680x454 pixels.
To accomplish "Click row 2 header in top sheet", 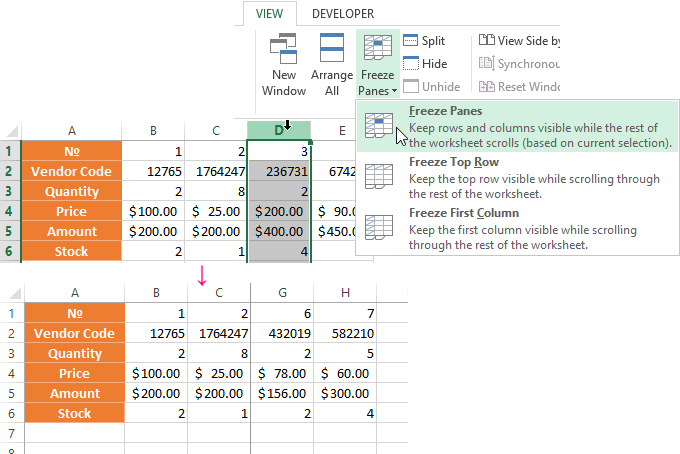I will point(10,171).
